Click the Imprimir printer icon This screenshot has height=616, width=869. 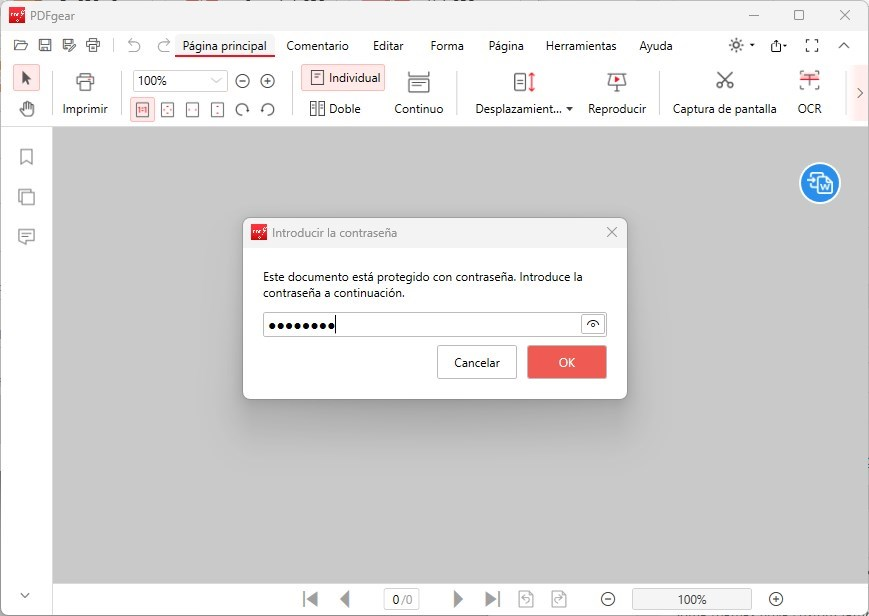[x=85, y=82]
